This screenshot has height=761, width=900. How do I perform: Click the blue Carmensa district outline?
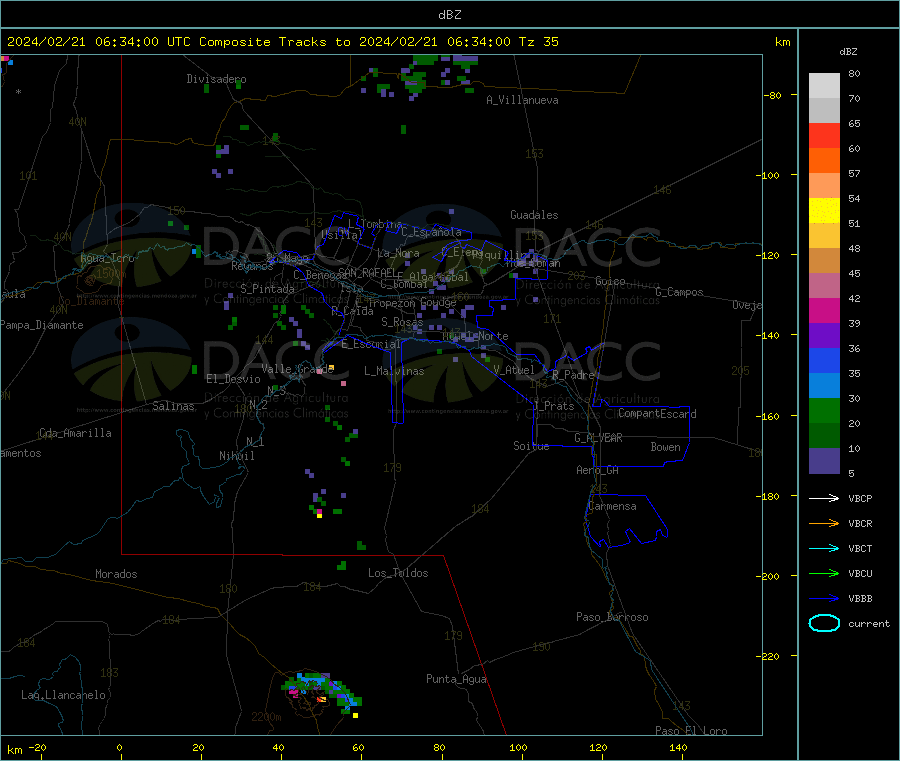[626, 521]
